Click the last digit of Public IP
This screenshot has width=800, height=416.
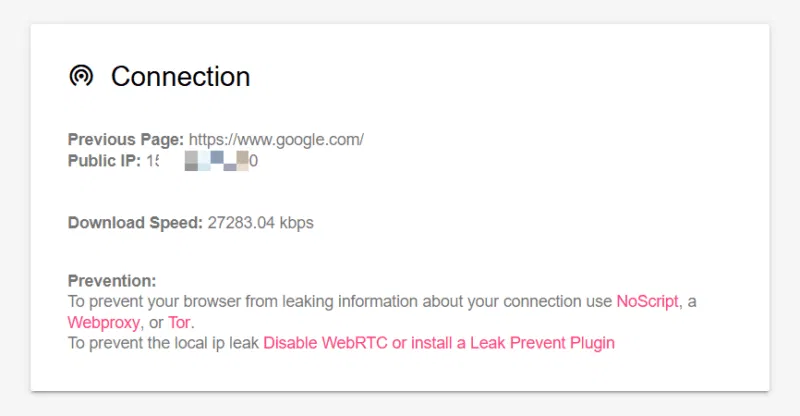point(254,161)
